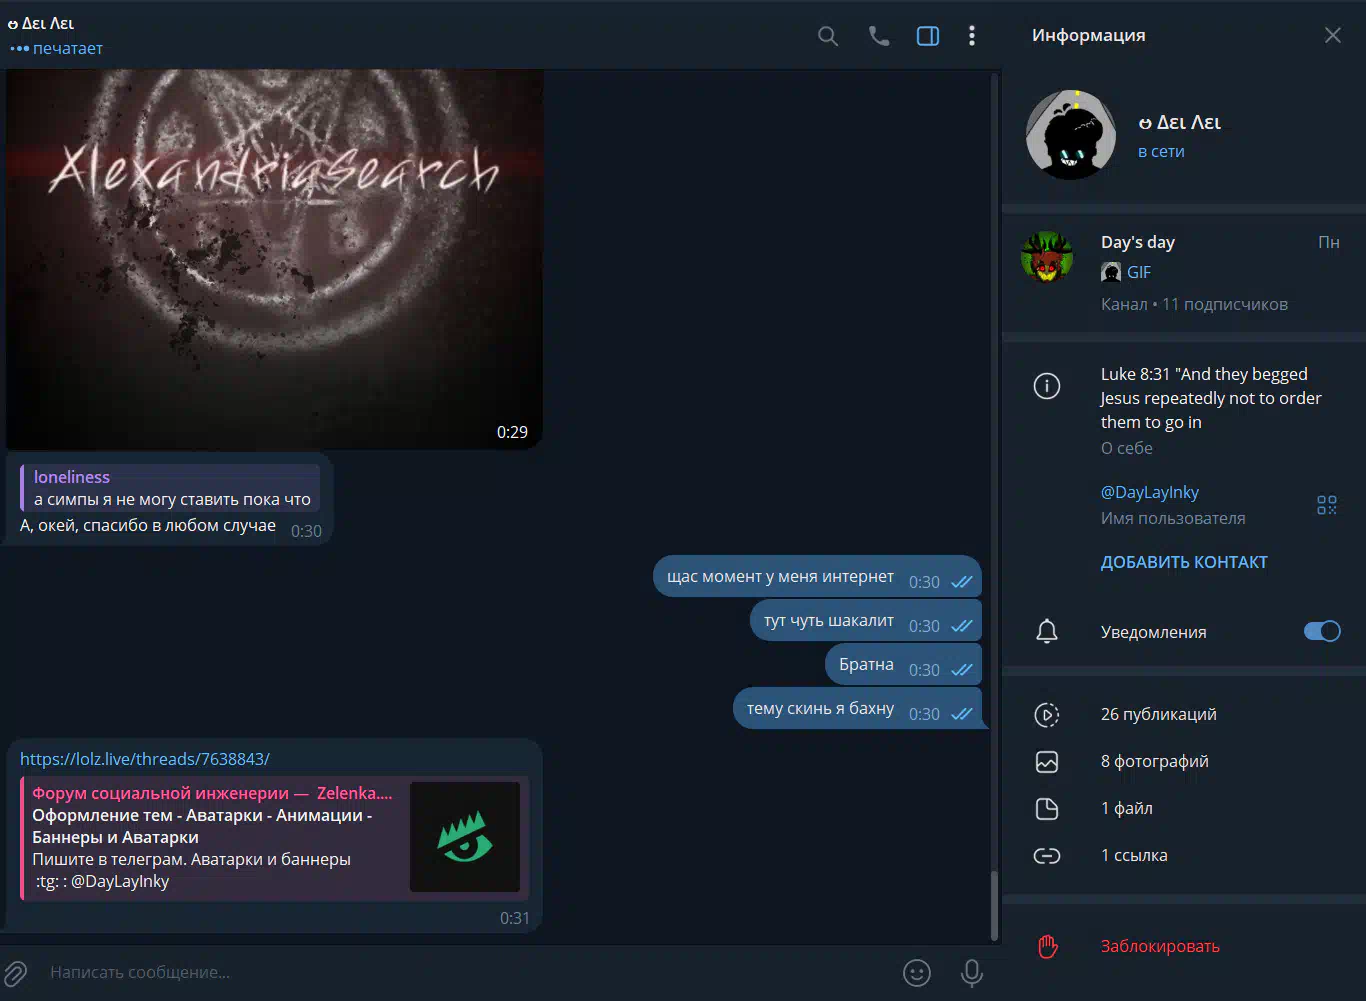
Task: Close the Информация panel
Action: (1333, 36)
